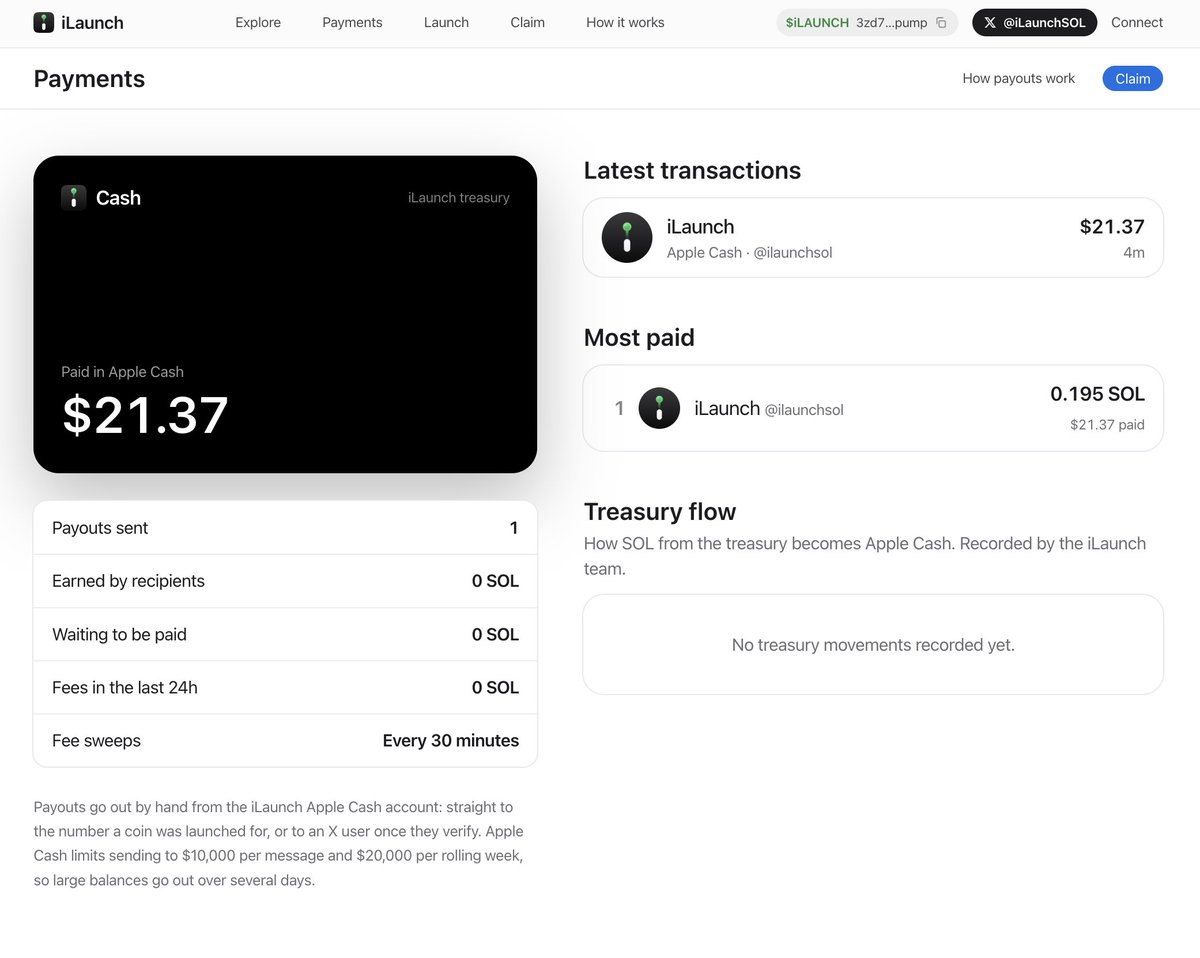The image size is (1200, 958).
Task: Click the payouts explanation paragraph
Action: point(279,844)
